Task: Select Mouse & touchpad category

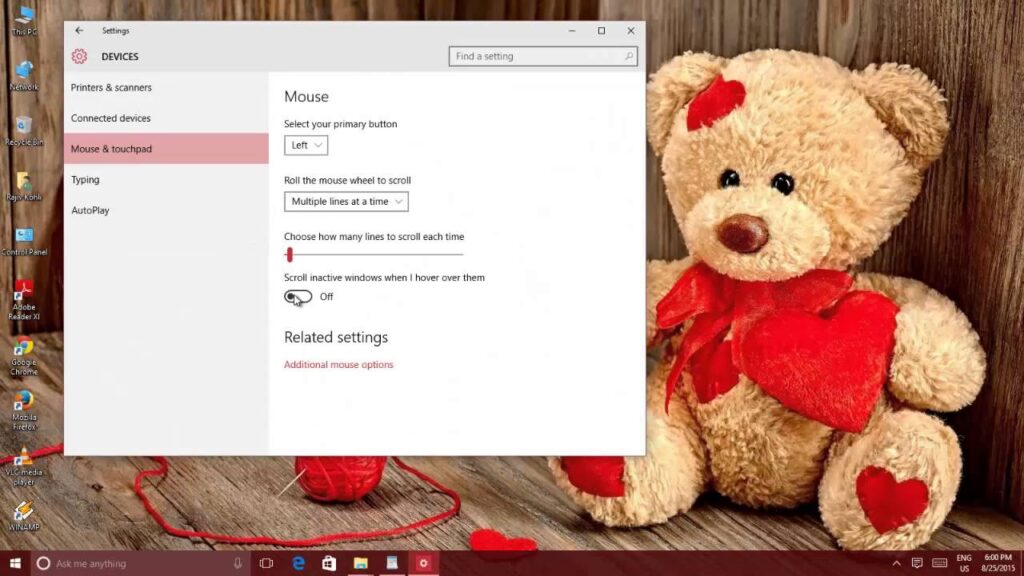Action: (x=166, y=149)
